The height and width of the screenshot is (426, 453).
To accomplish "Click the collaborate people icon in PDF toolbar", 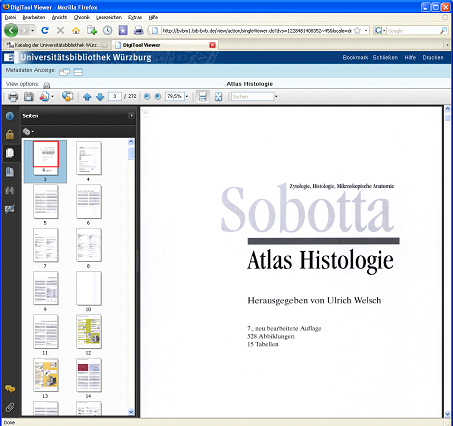I will (44, 97).
